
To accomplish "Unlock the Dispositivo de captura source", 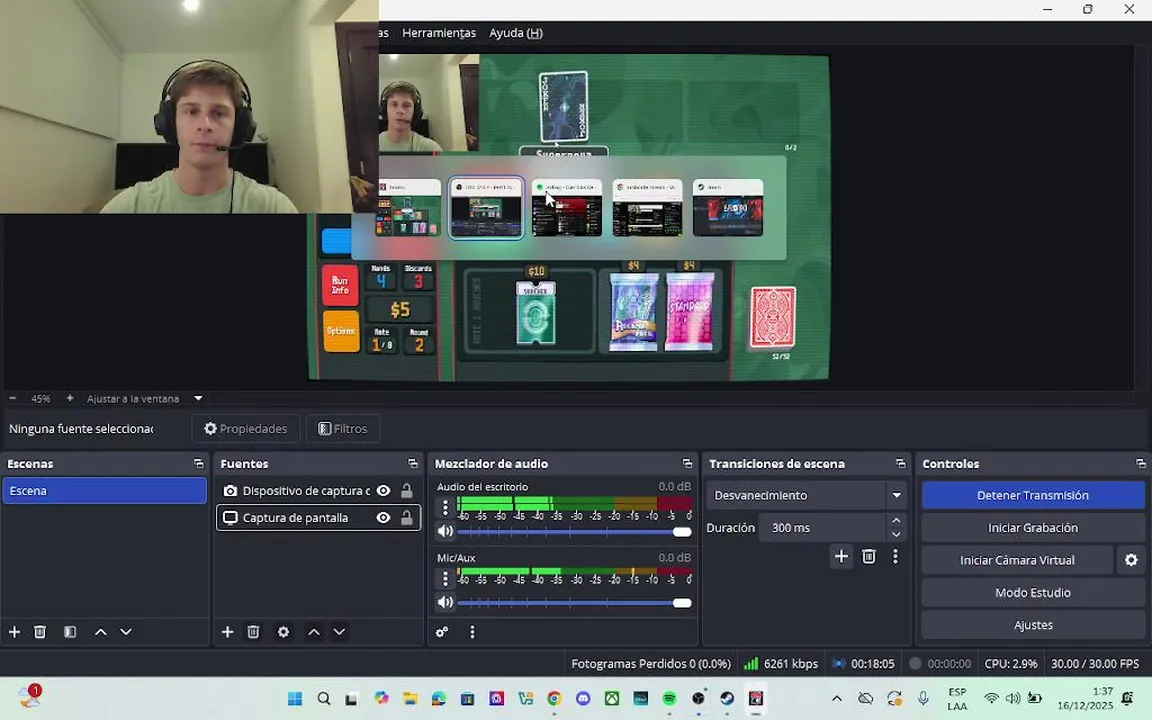I will [406, 491].
